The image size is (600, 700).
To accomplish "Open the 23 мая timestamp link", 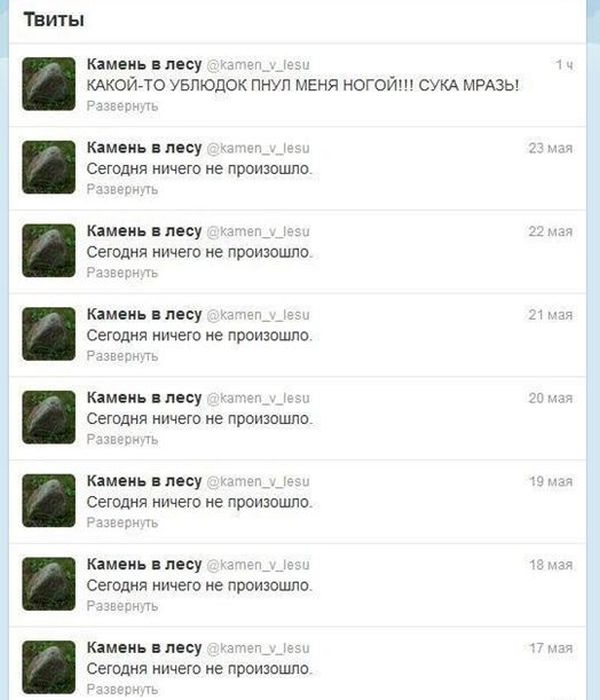I will tap(550, 148).
